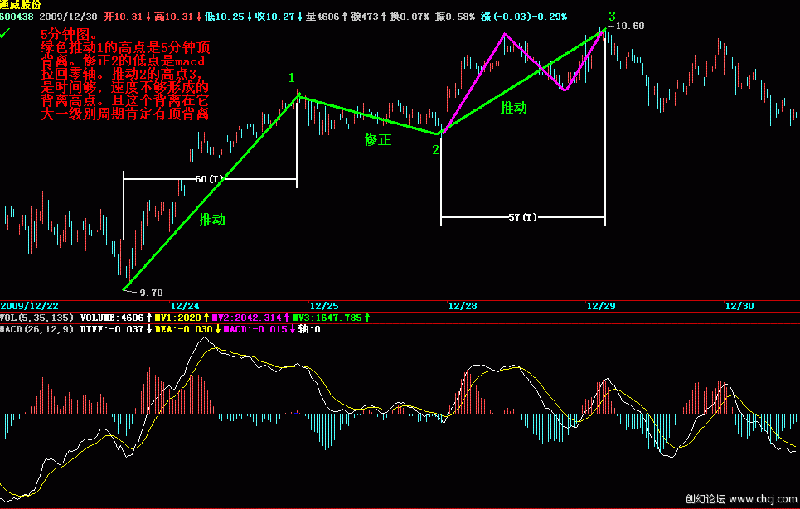The image size is (800, 509).
Task: Select the VOL(5,35,135) indicator label
Action: 37,317
